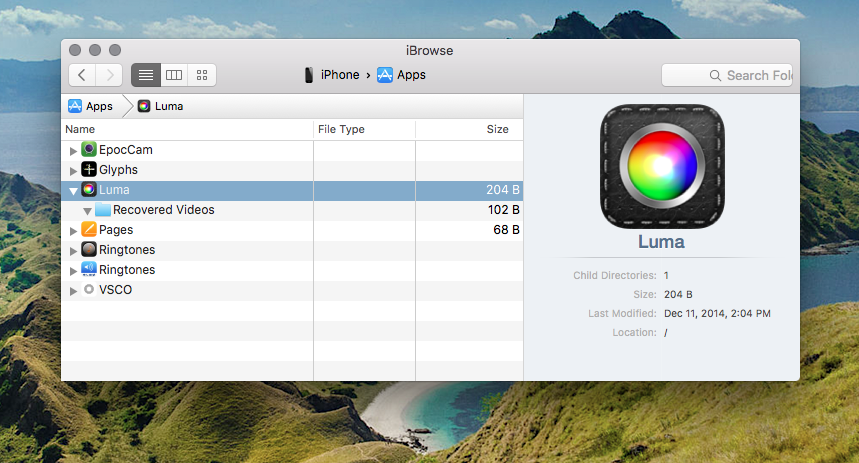Collapse the Recovered Videos folder
The height and width of the screenshot is (463, 859).
(87, 211)
